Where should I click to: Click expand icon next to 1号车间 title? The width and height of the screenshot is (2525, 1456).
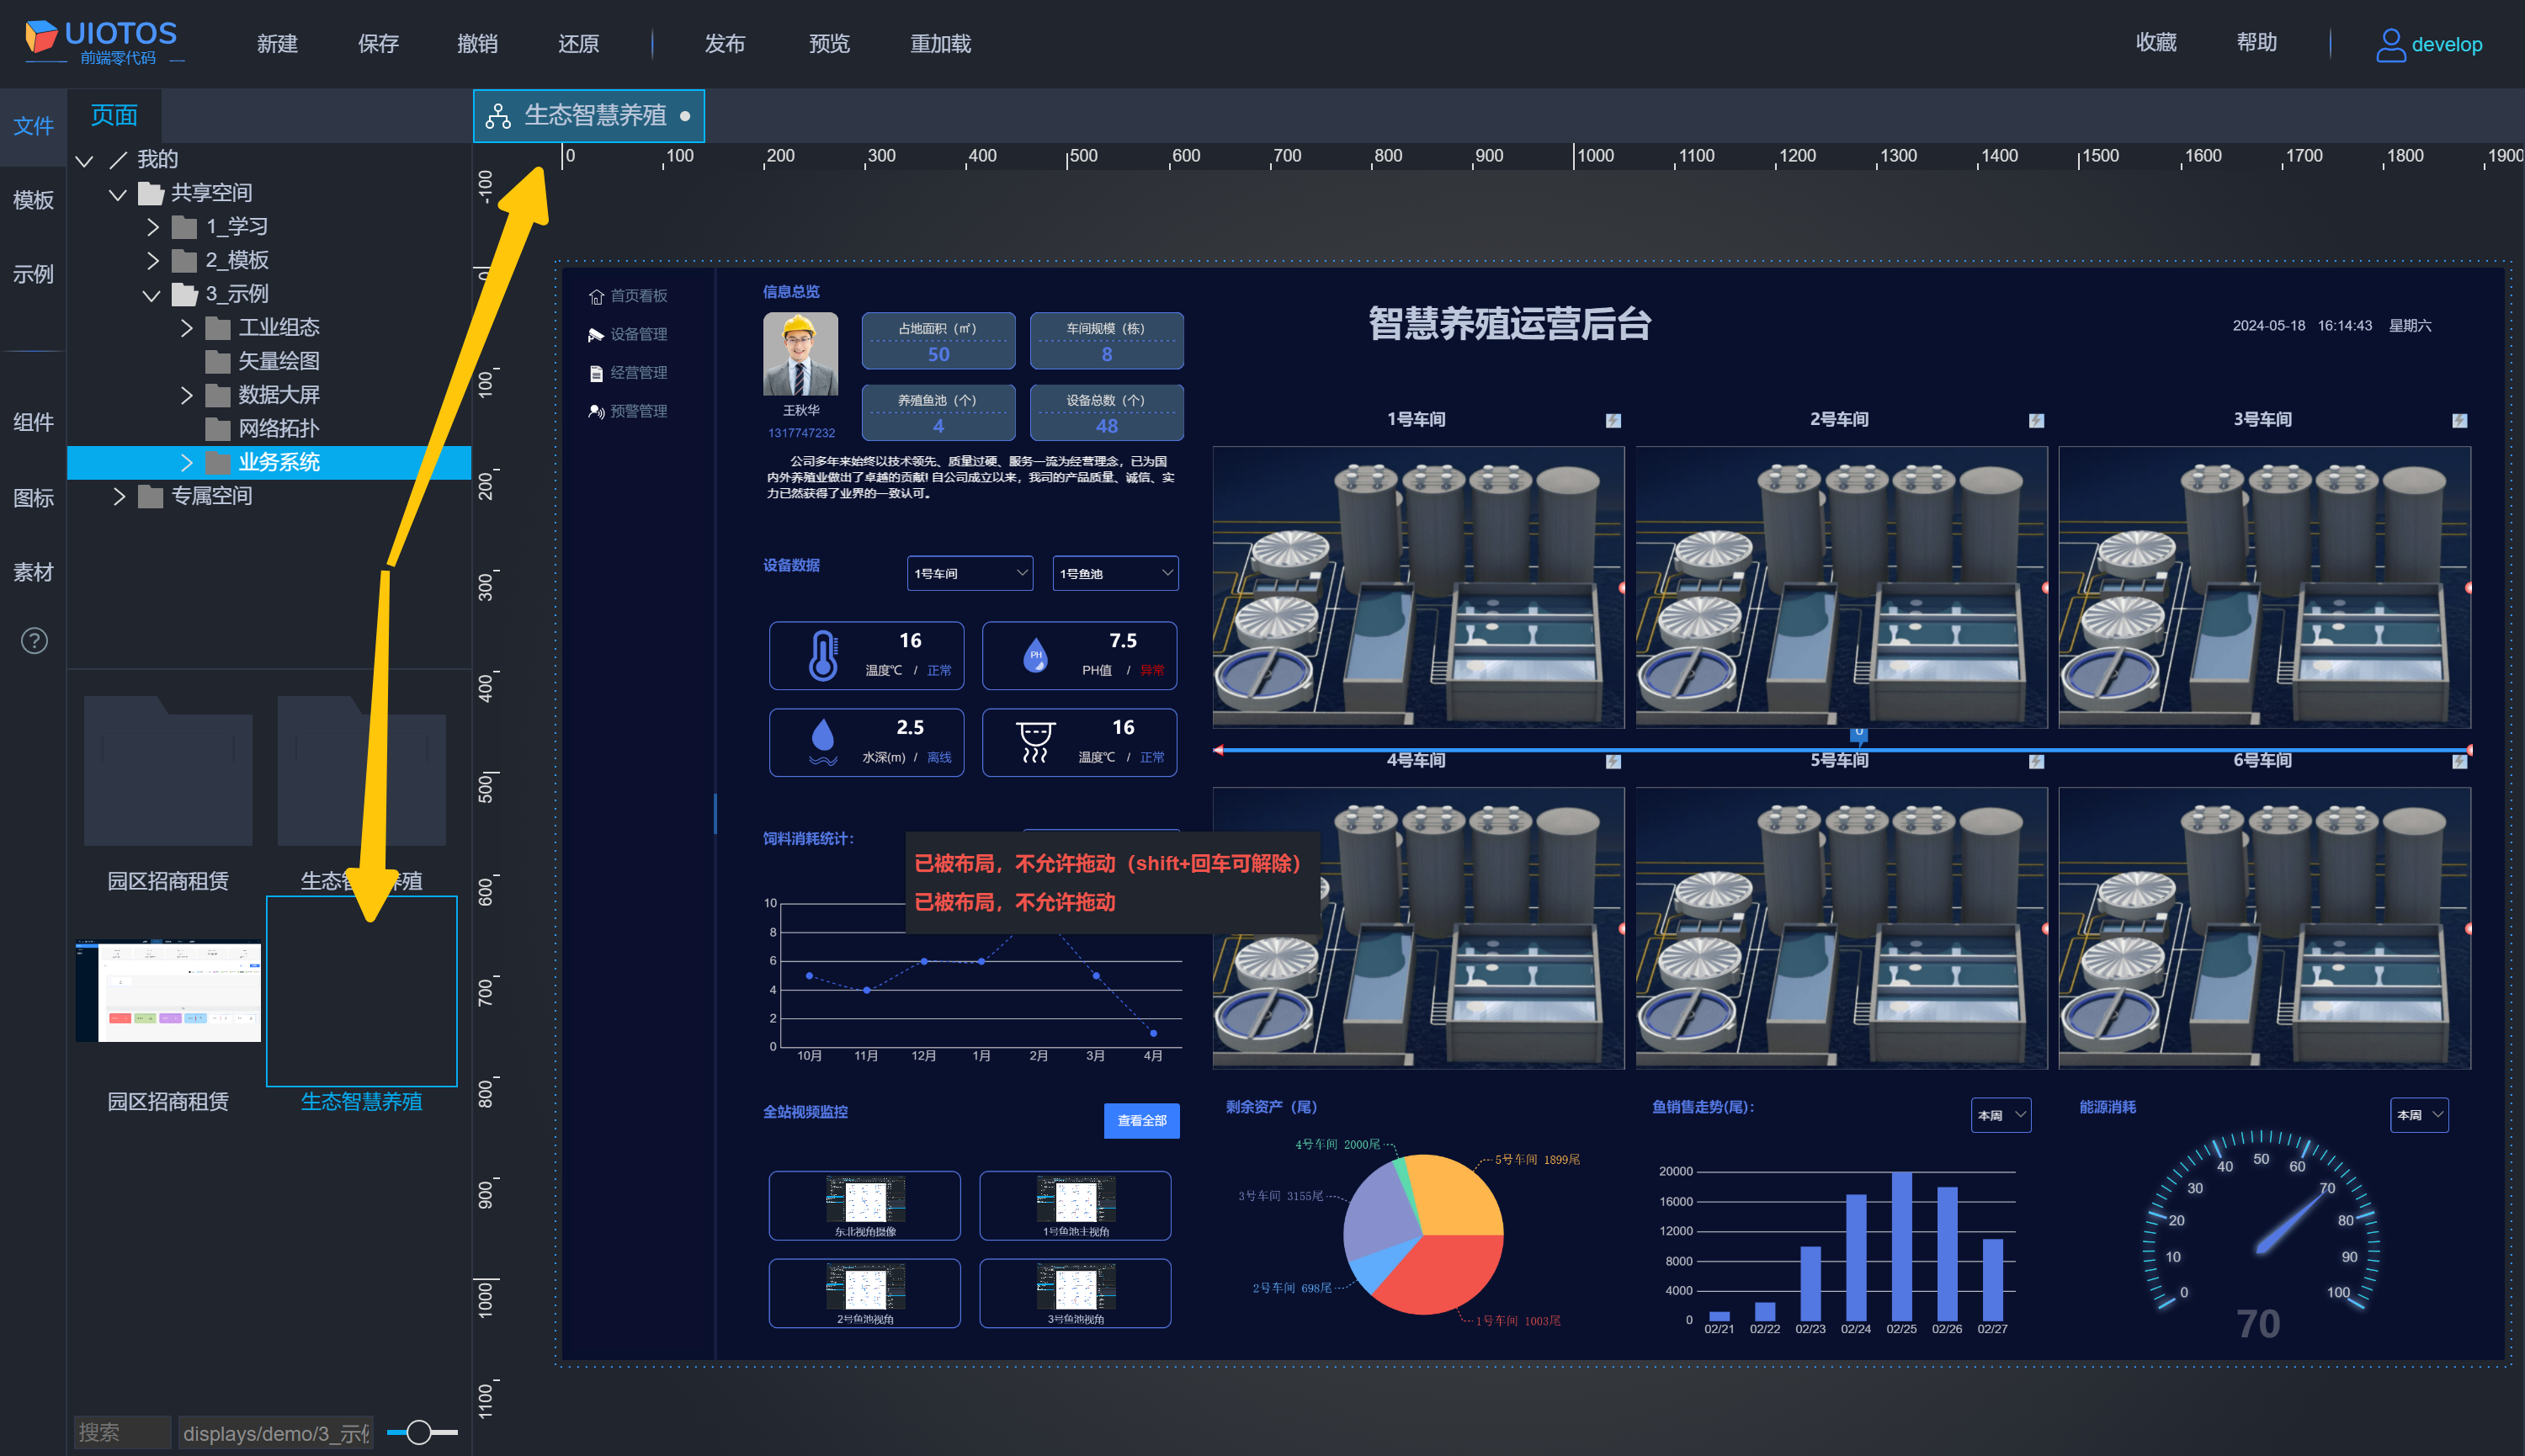pyautogui.click(x=1613, y=420)
